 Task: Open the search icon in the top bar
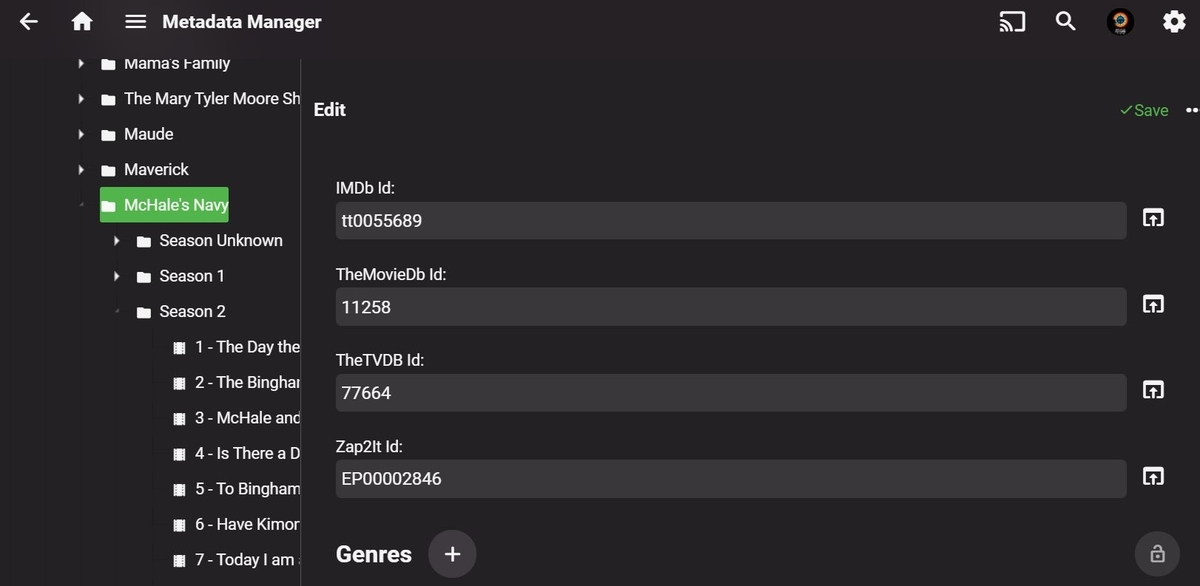click(1065, 20)
